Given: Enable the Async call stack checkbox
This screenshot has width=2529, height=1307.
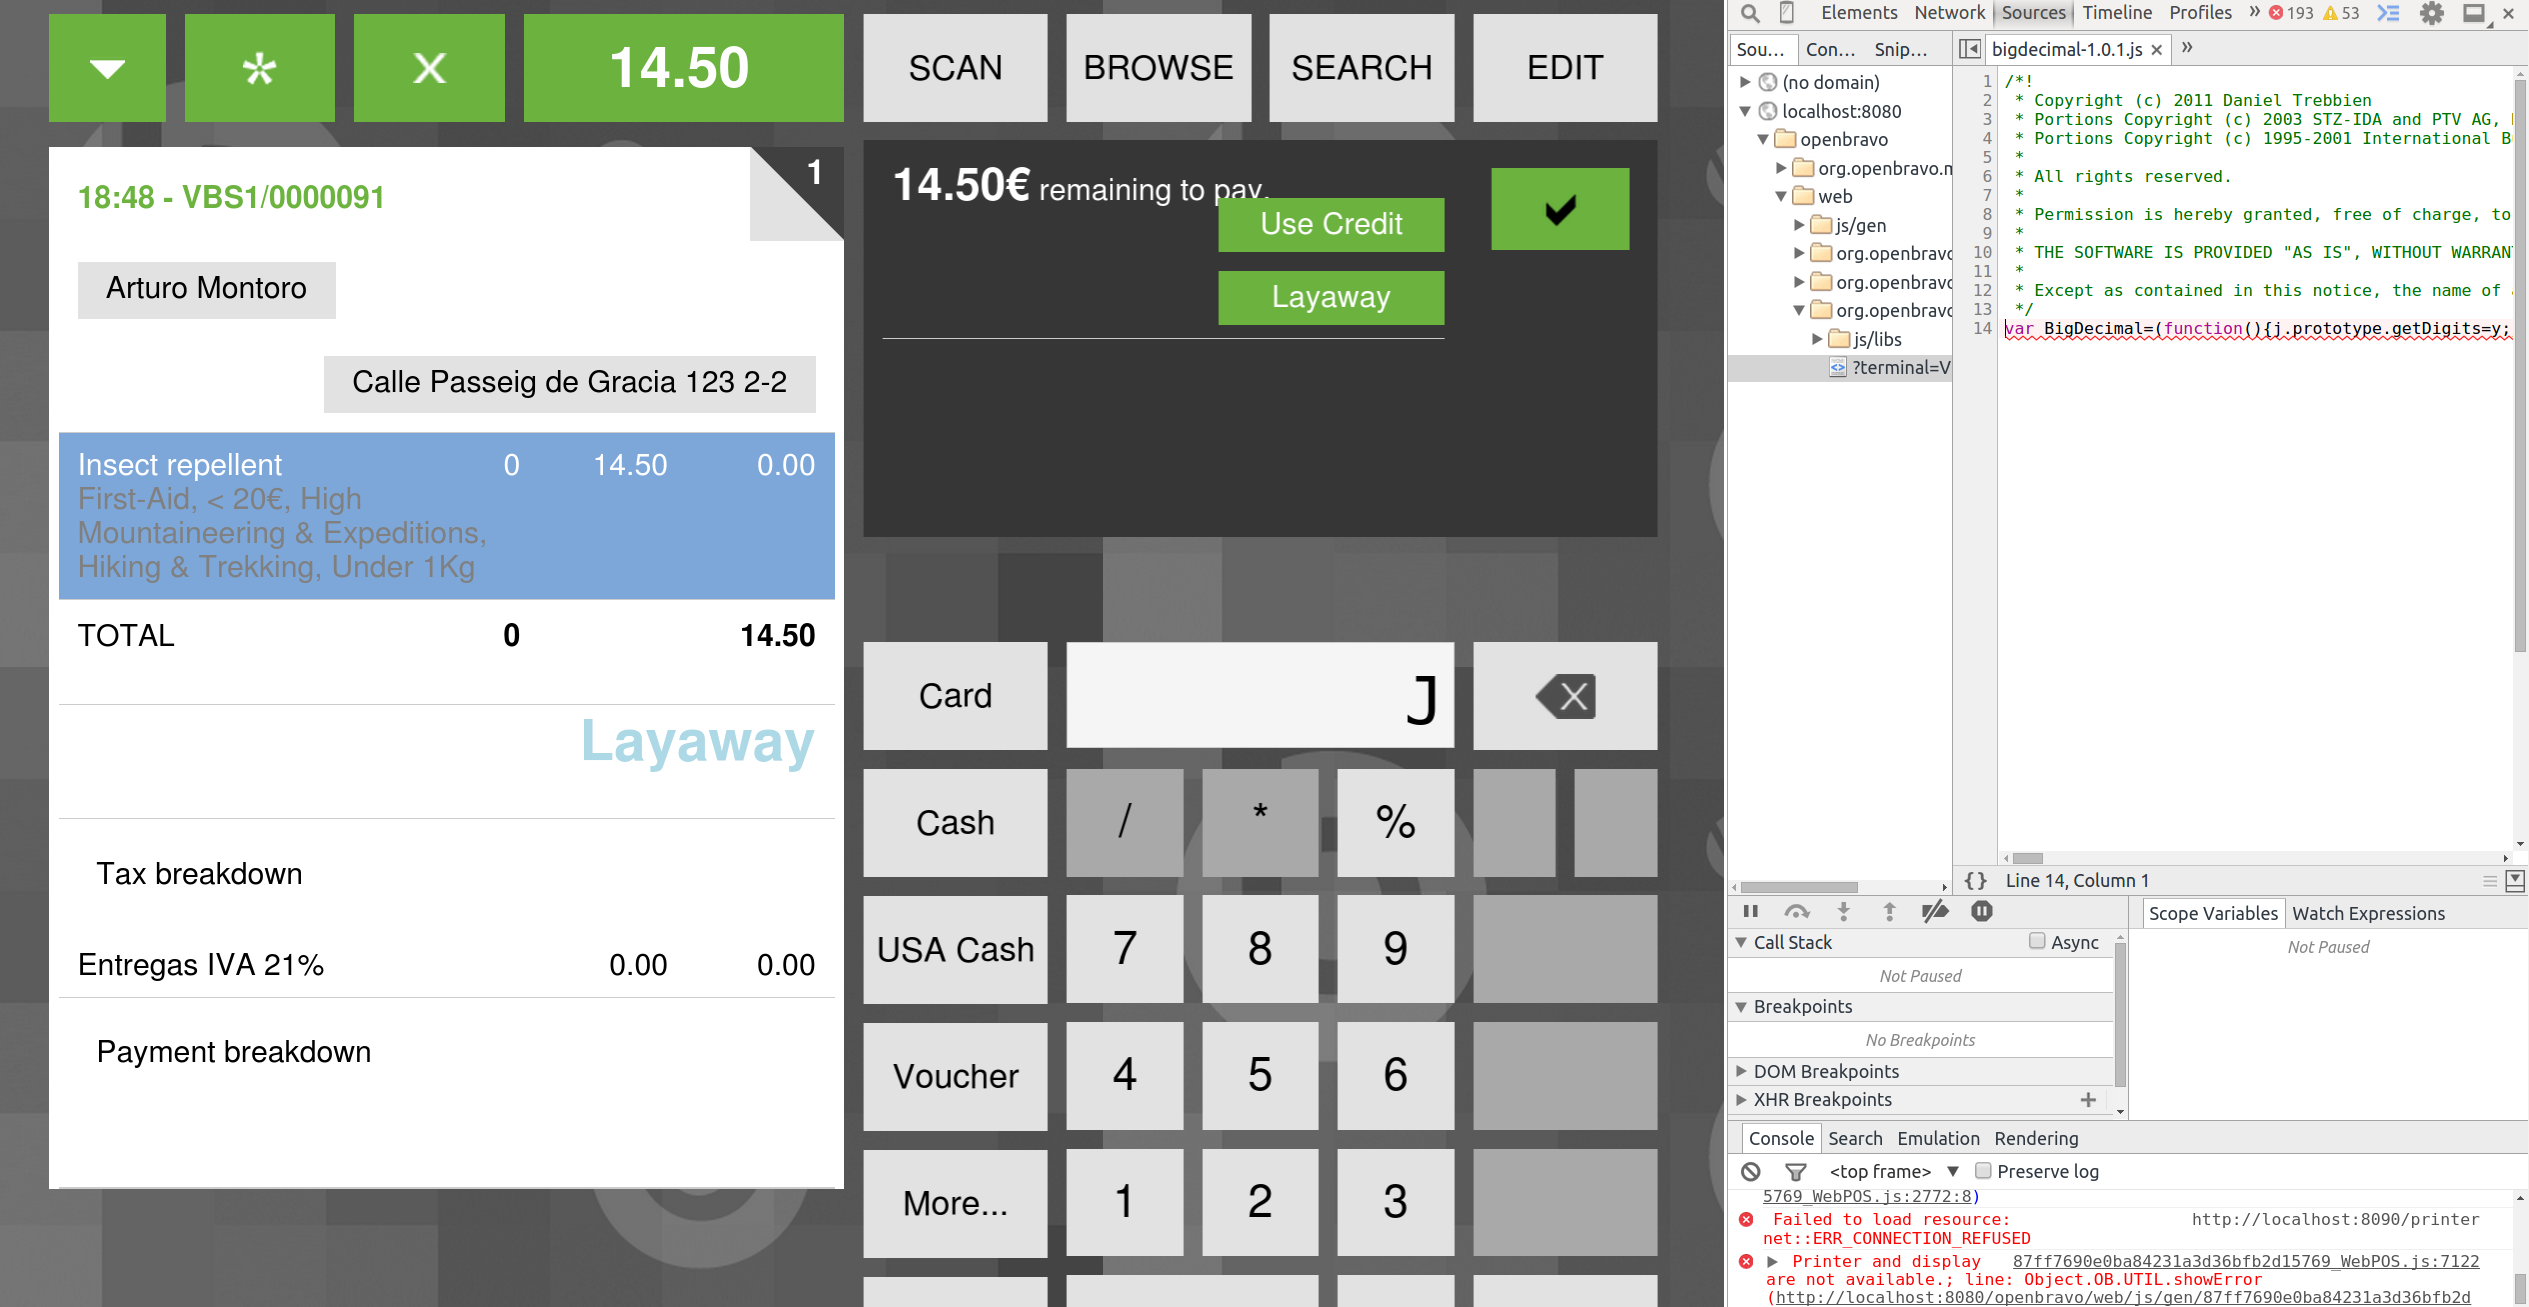Looking at the screenshot, I should point(2036,941).
